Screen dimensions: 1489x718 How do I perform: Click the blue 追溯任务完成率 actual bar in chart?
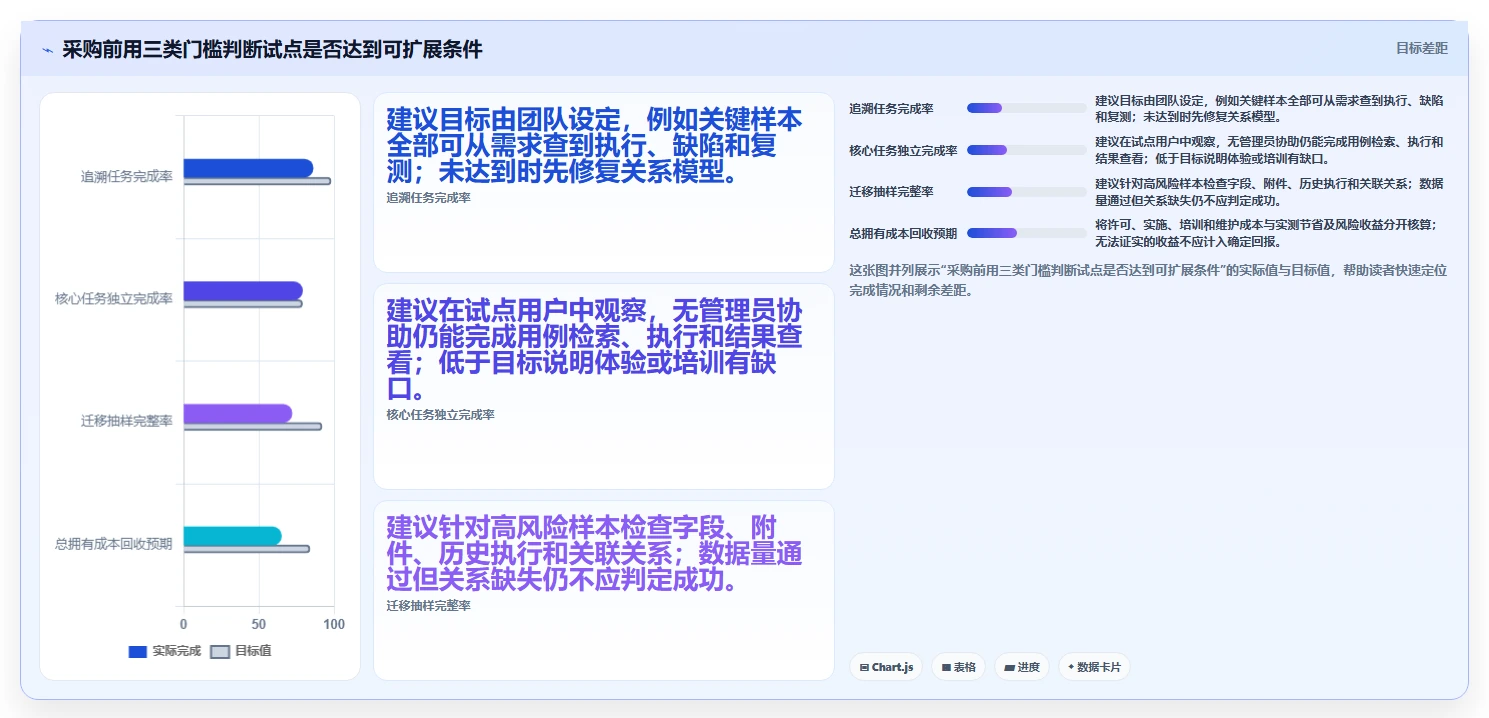click(248, 168)
